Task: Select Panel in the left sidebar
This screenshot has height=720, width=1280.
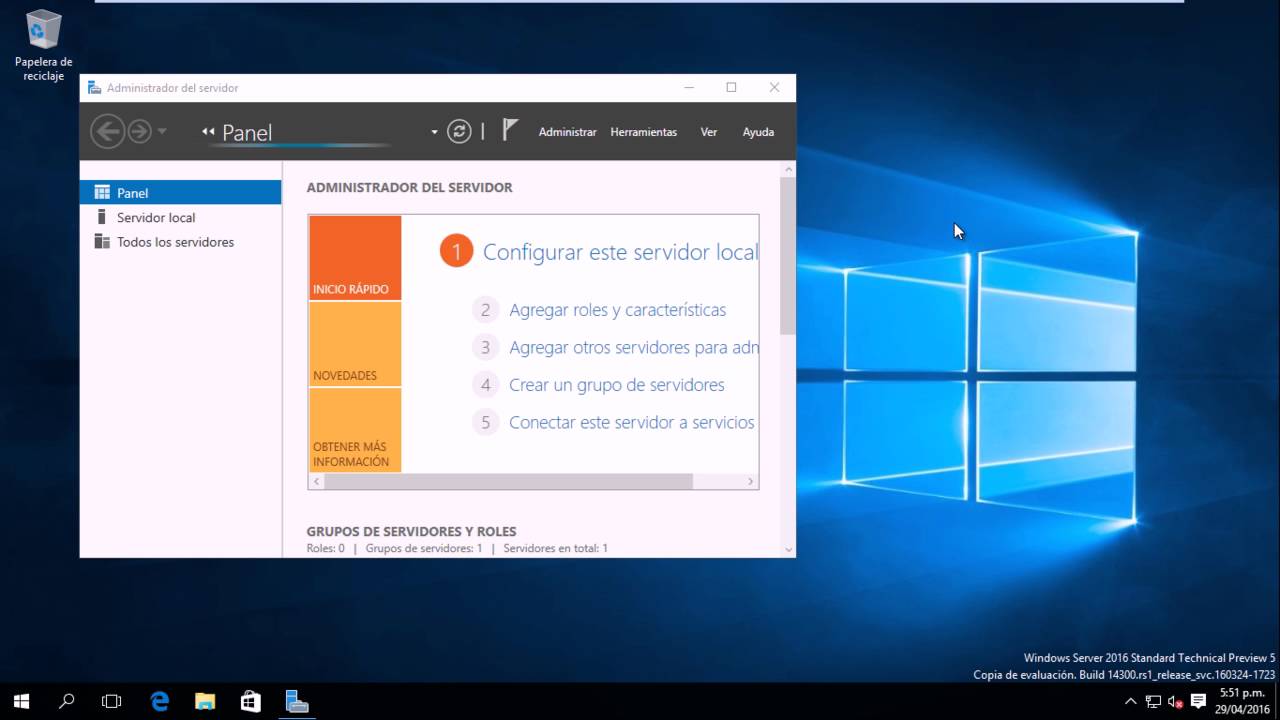Action: click(180, 192)
